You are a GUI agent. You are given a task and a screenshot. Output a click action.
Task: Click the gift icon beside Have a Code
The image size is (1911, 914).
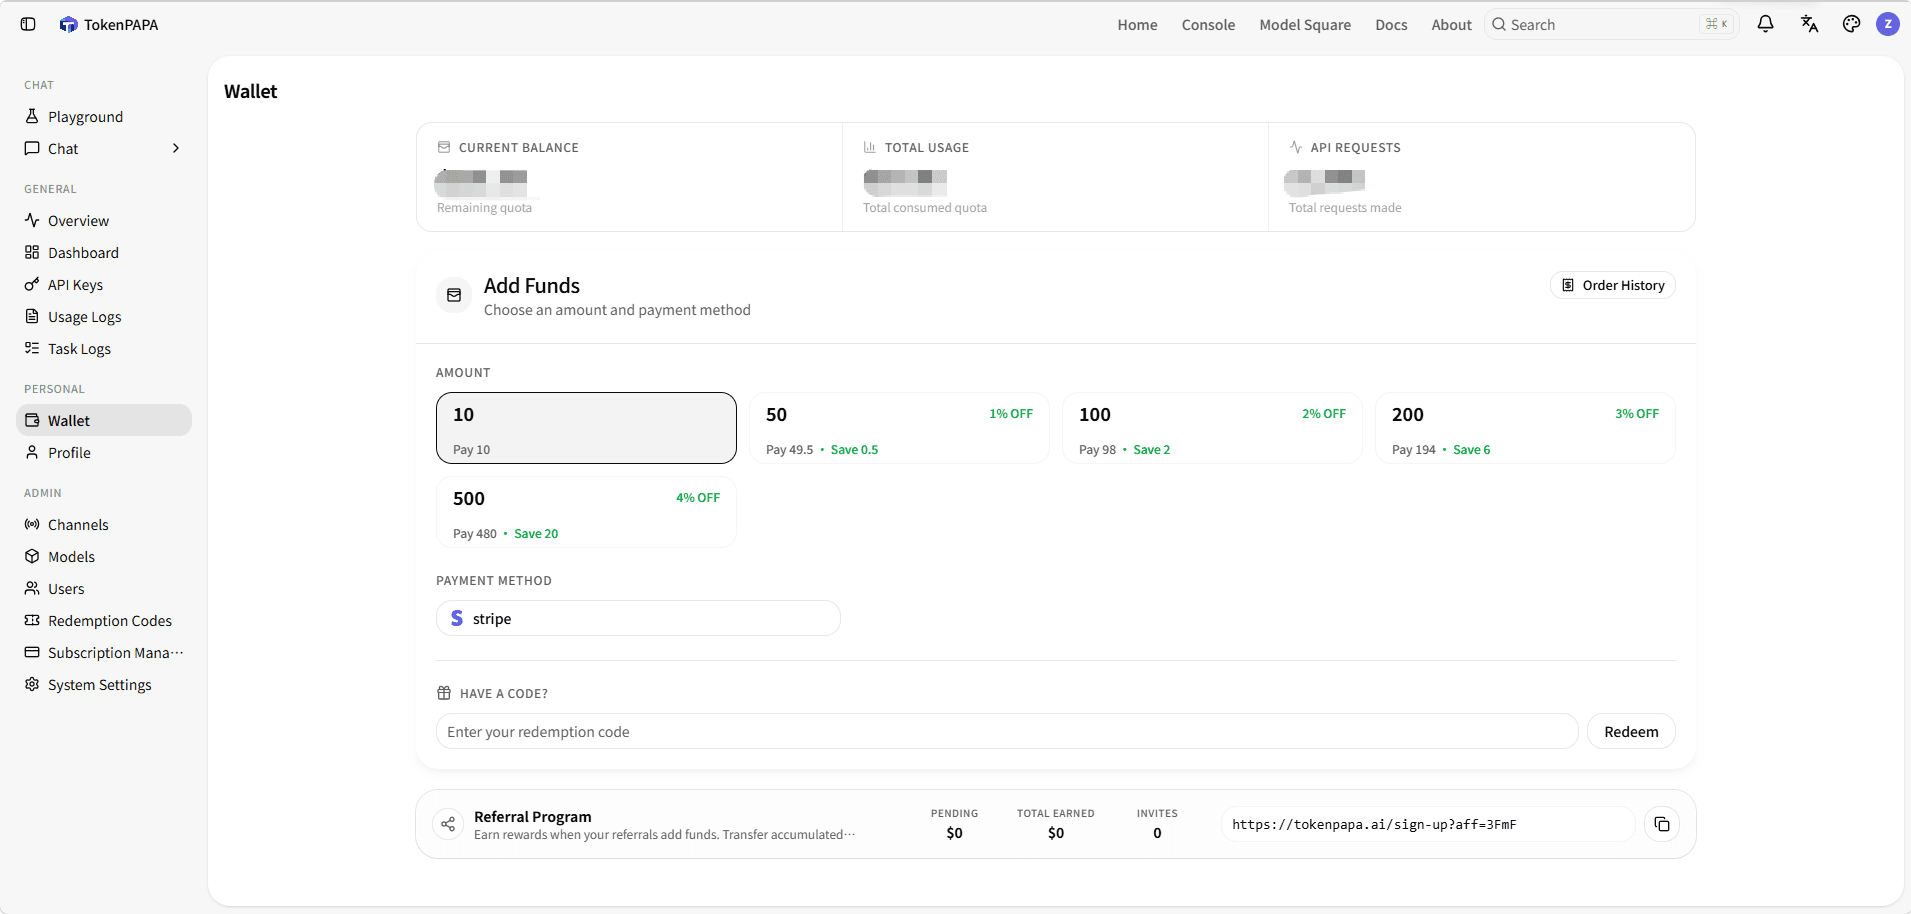coord(444,693)
